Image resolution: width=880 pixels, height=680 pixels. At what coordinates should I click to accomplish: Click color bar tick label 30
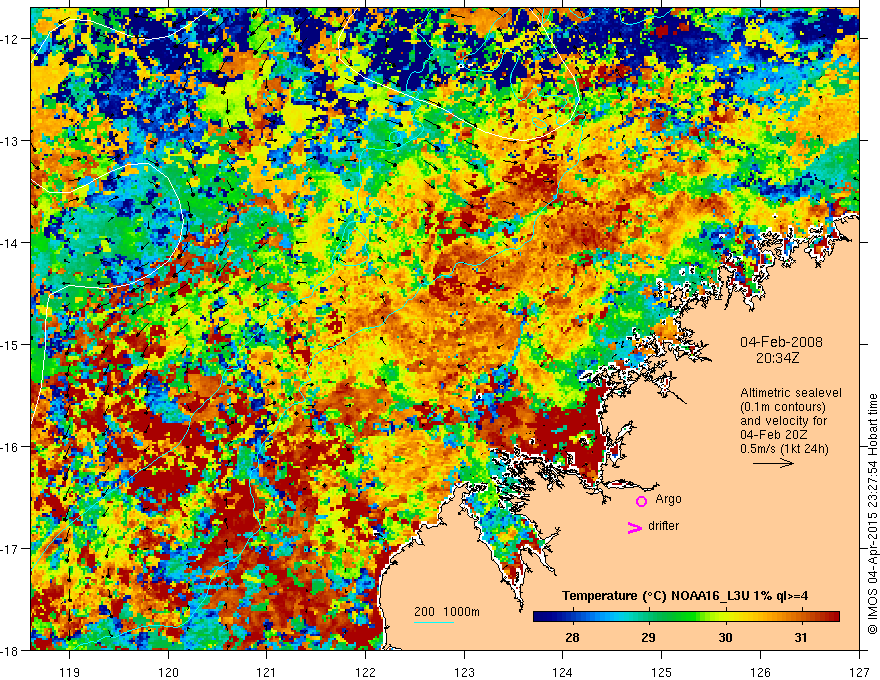[725, 637]
